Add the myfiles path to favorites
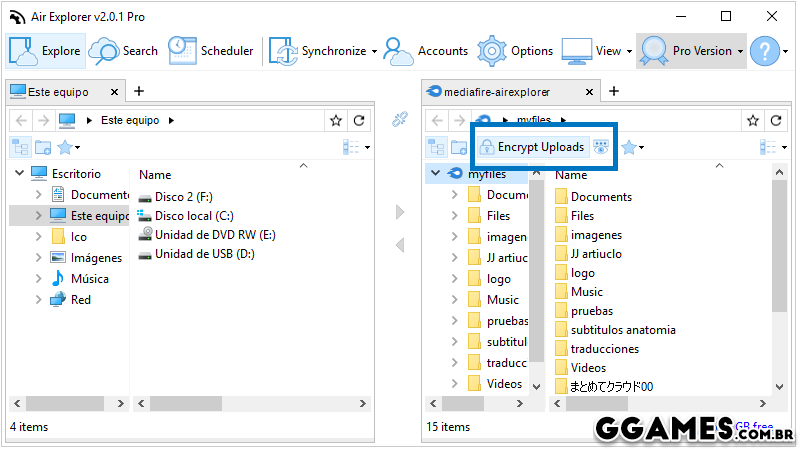 [753, 120]
